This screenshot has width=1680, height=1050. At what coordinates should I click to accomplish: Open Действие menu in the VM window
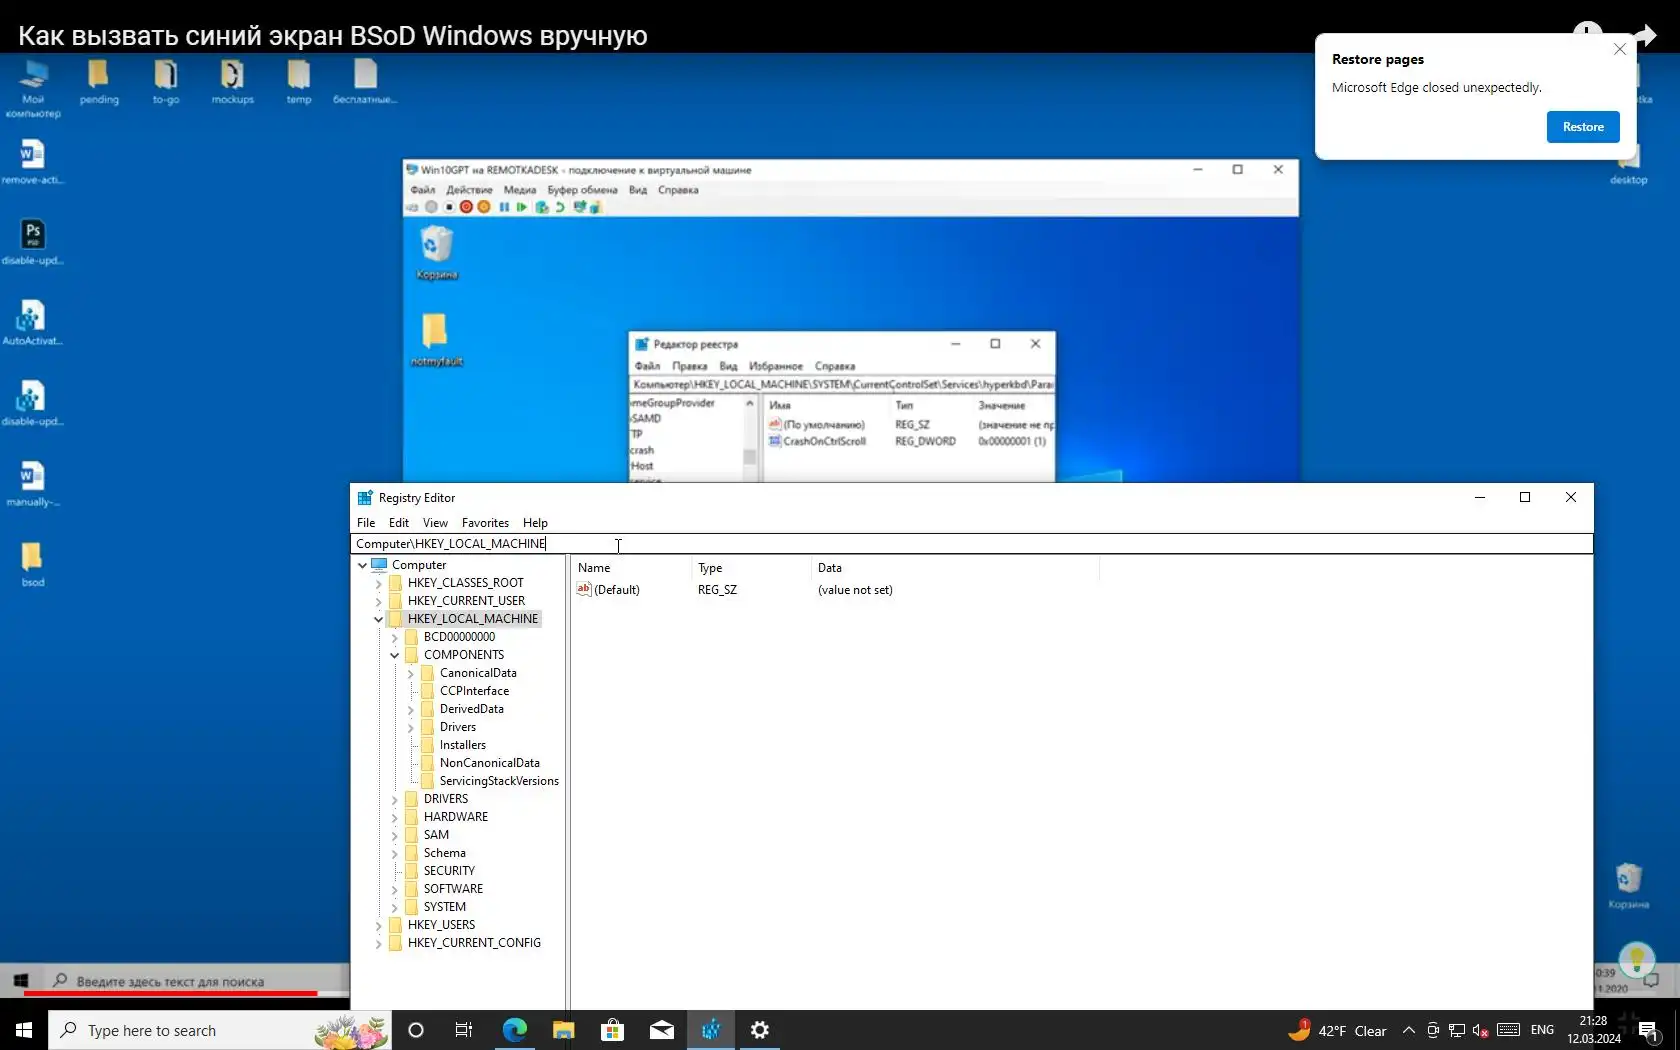[469, 190]
